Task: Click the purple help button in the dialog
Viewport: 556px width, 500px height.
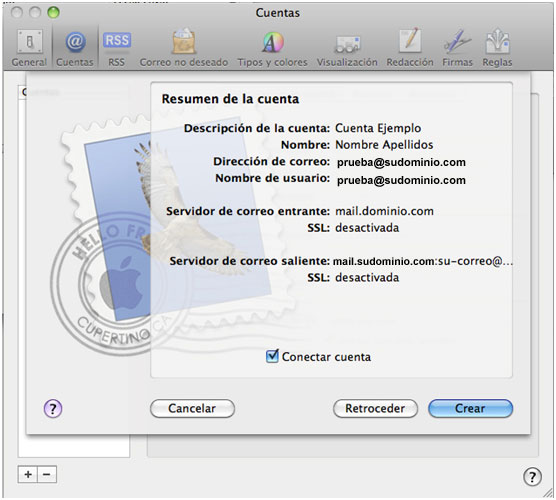Action: 53,409
